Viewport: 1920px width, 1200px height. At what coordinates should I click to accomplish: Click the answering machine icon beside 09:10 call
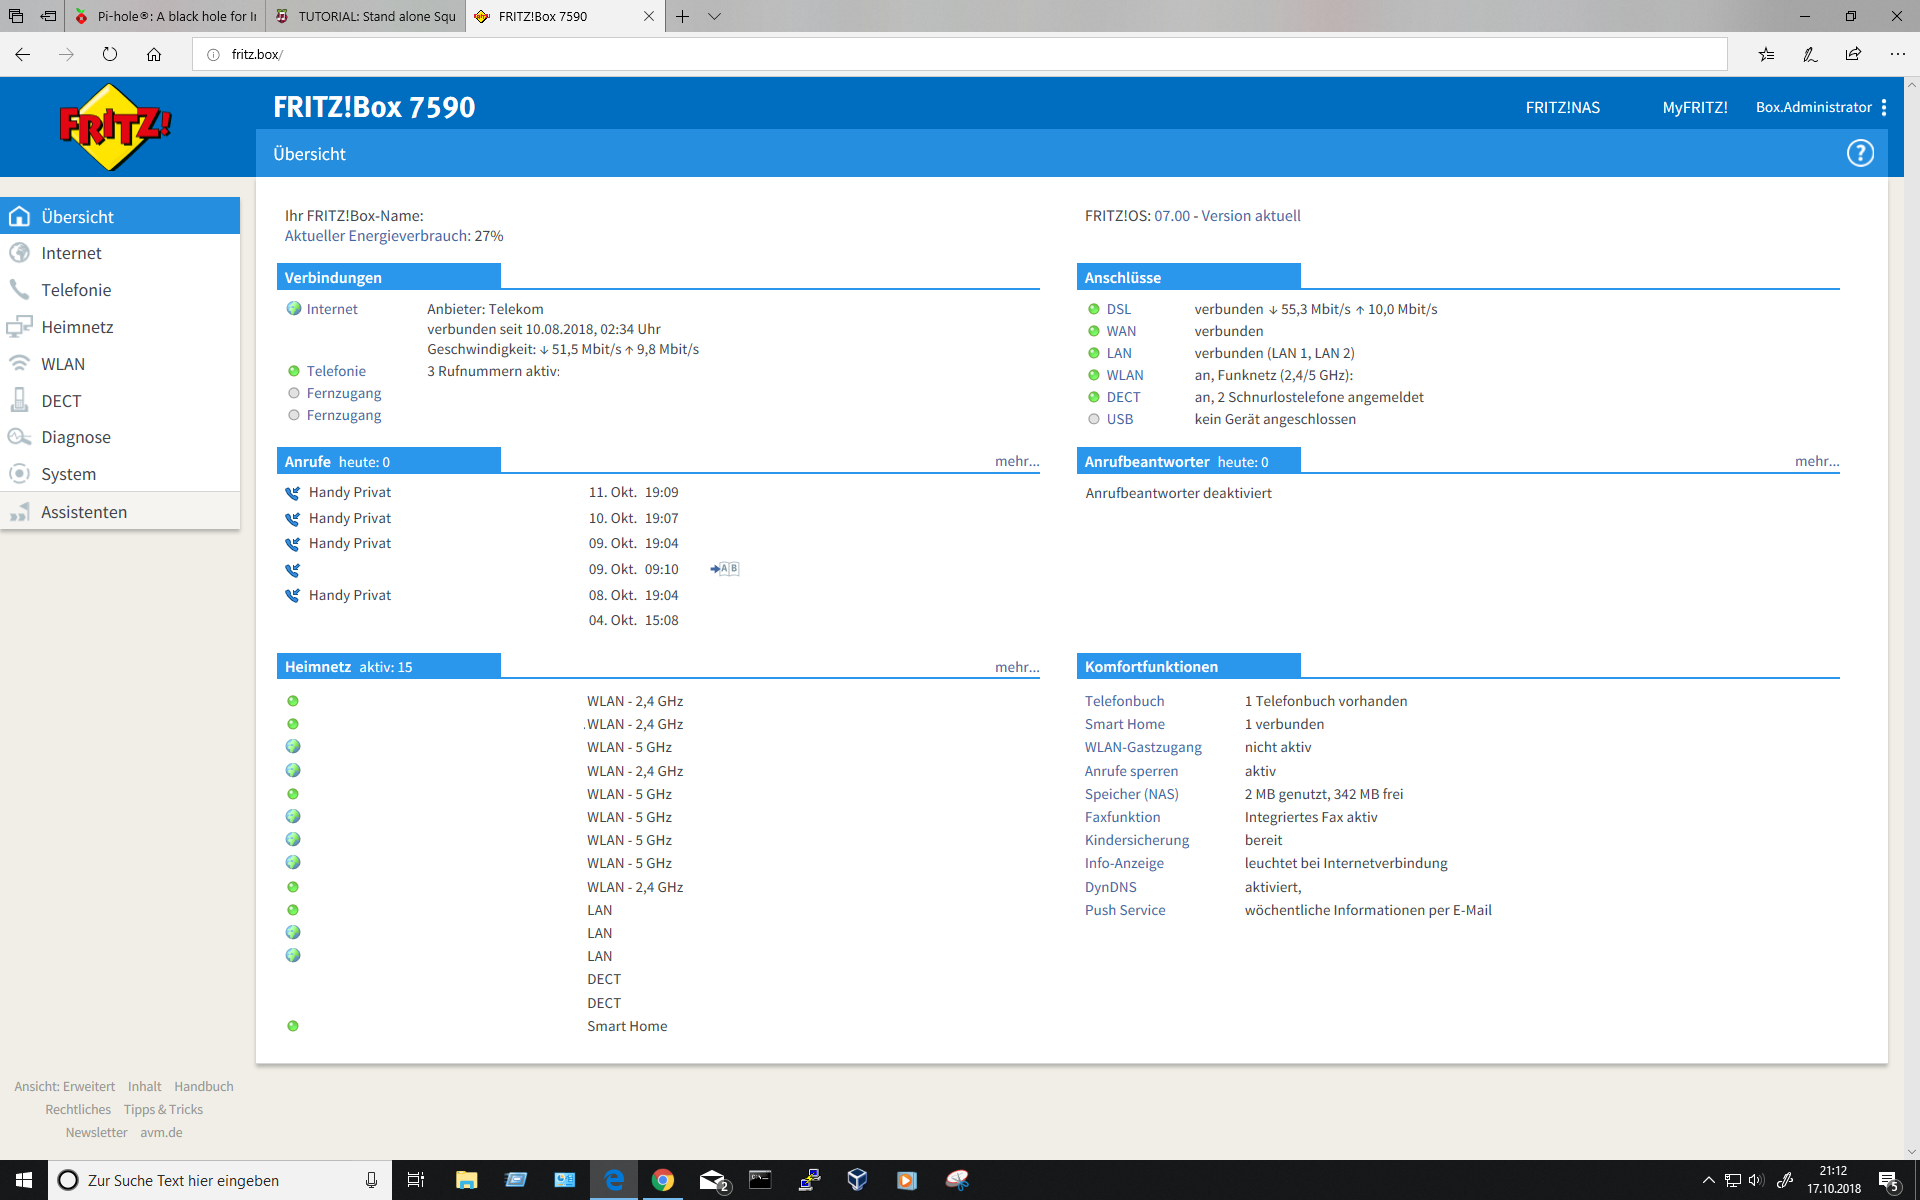coord(725,569)
